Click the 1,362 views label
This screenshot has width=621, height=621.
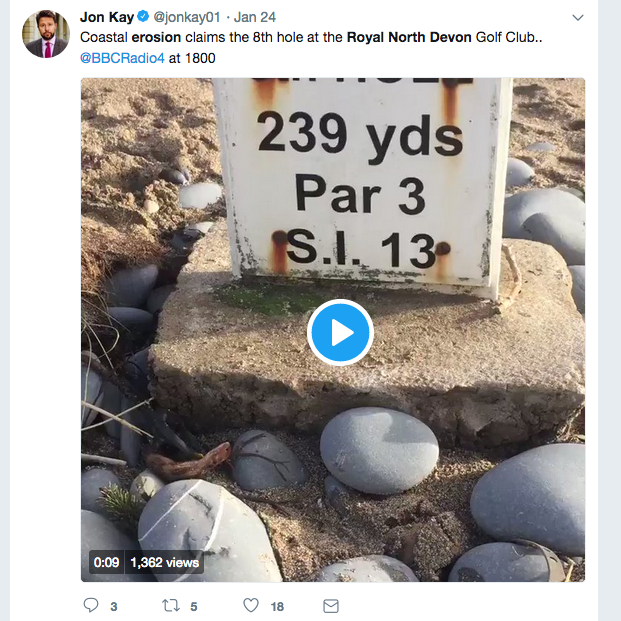[x=164, y=562]
